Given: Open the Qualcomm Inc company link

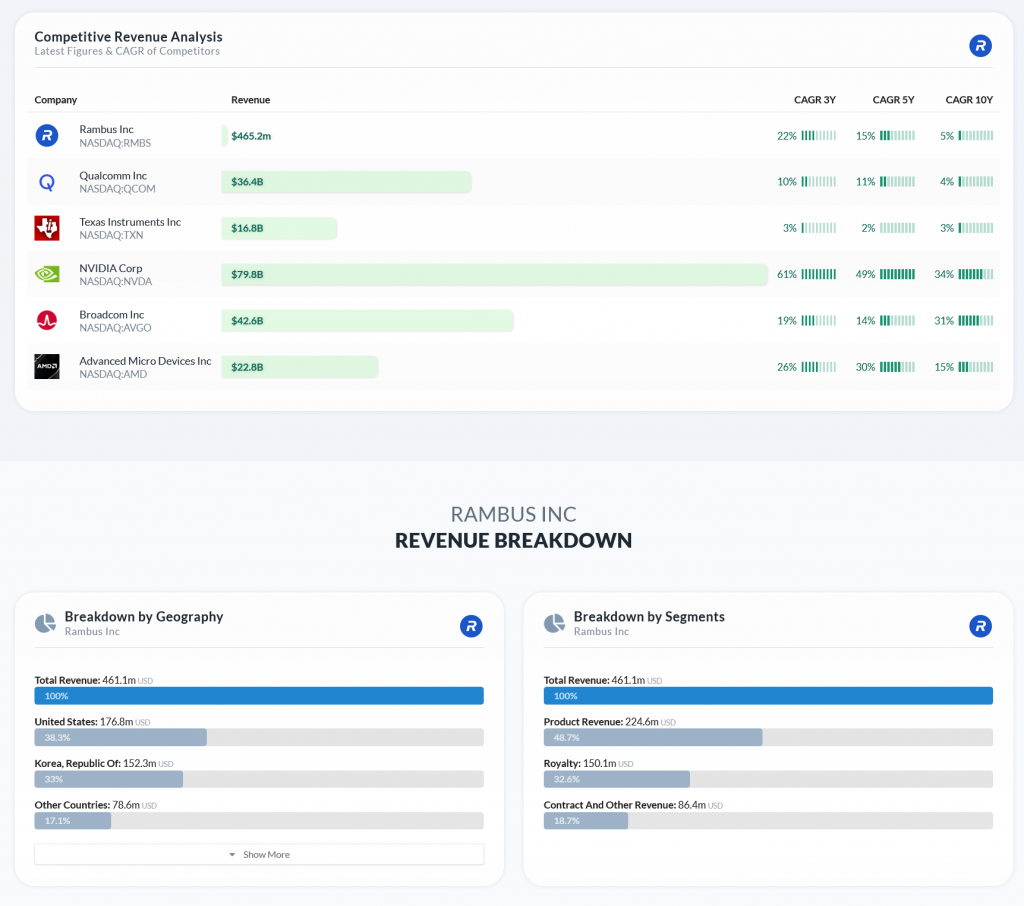Looking at the screenshot, I should (113, 176).
